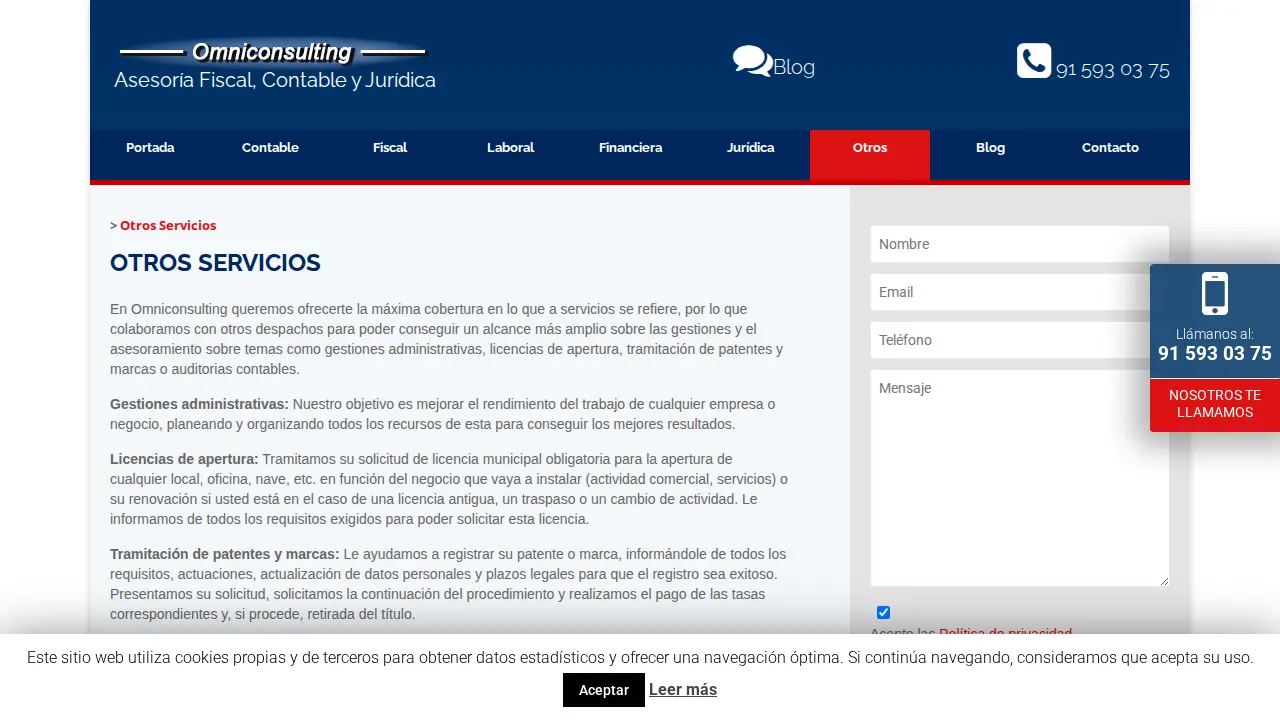1280x720 pixels.
Task: Click the bold Licencias de apertura label
Action: 184,459
